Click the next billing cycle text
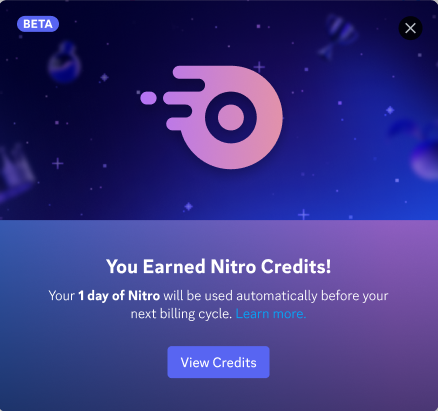Image resolution: width=438 pixels, height=411 pixels. pyautogui.click(x=181, y=314)
